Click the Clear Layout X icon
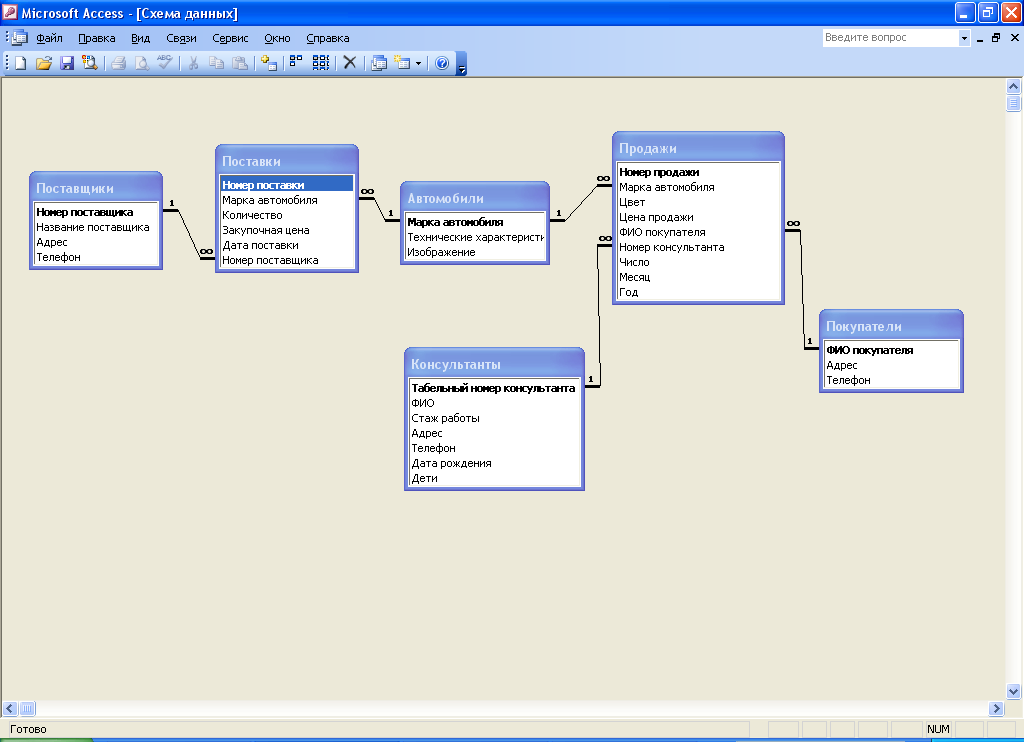The image size is (1024, 742). (x=350, y=63)
